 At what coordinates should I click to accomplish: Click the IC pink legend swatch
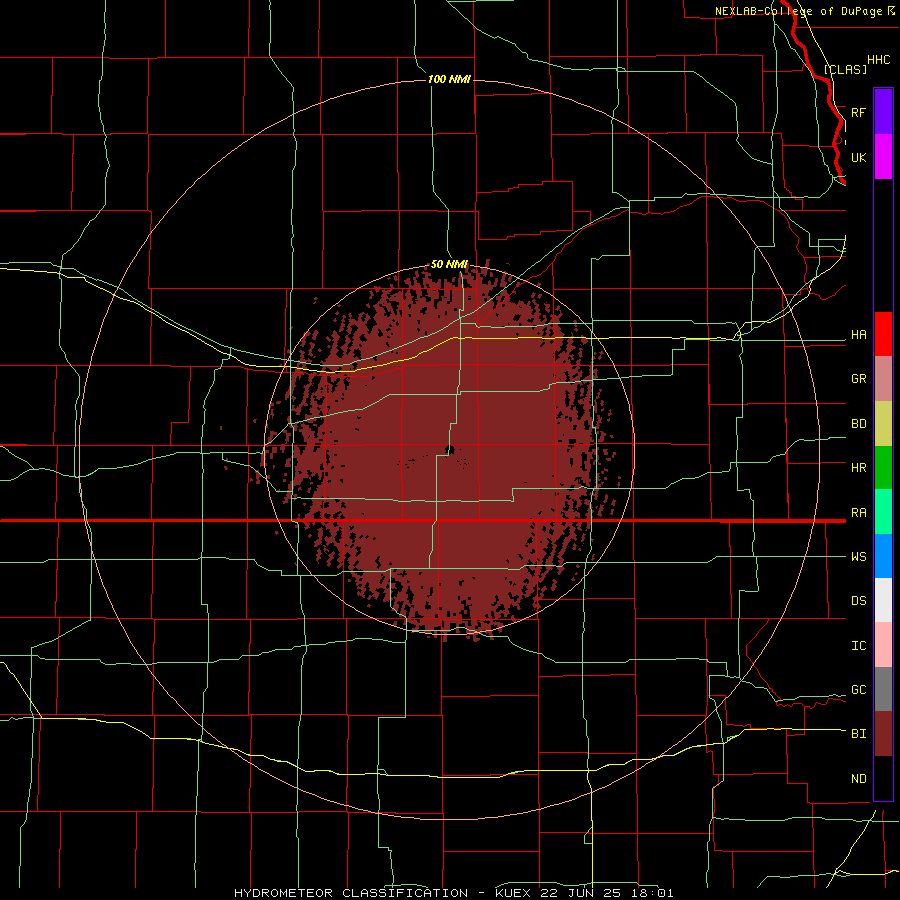883,645
